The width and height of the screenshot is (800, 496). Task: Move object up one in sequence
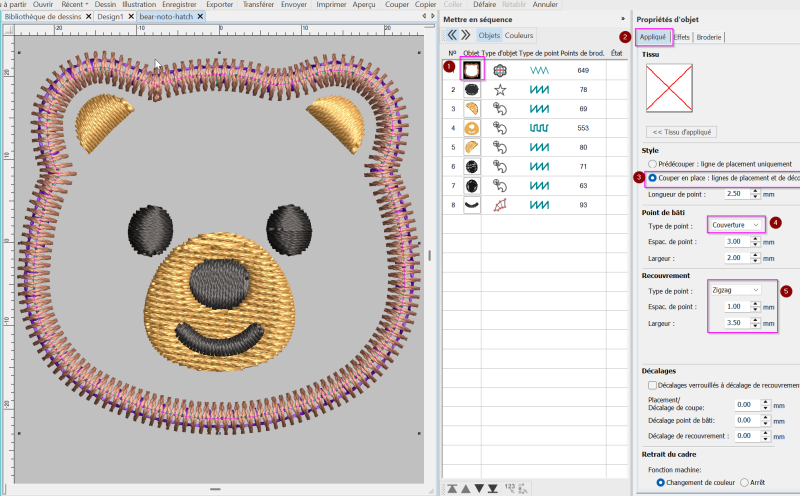[465, 489]
